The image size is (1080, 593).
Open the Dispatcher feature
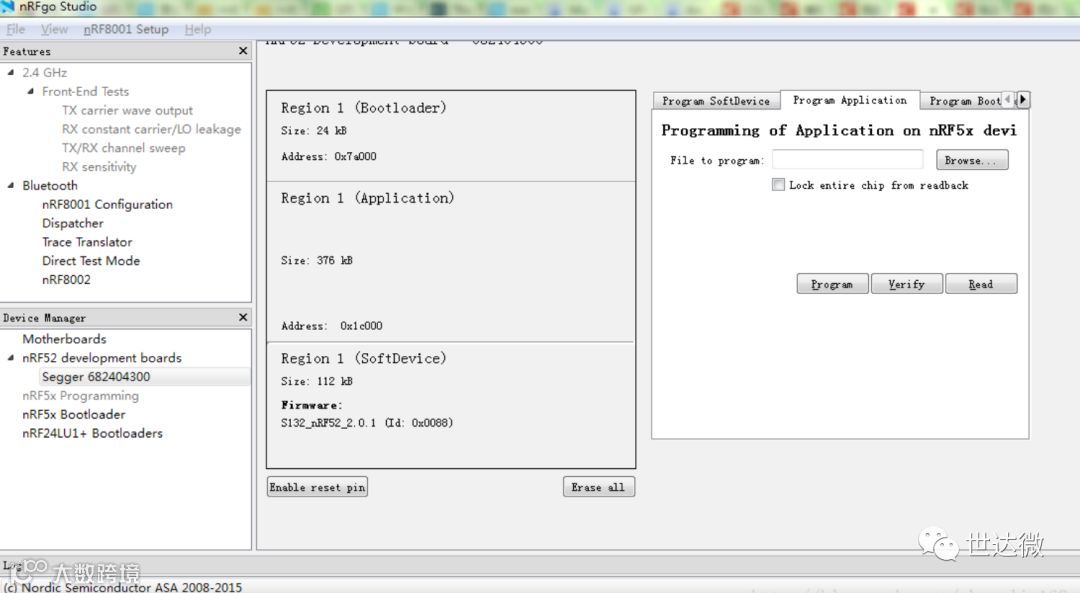(72, 223)
